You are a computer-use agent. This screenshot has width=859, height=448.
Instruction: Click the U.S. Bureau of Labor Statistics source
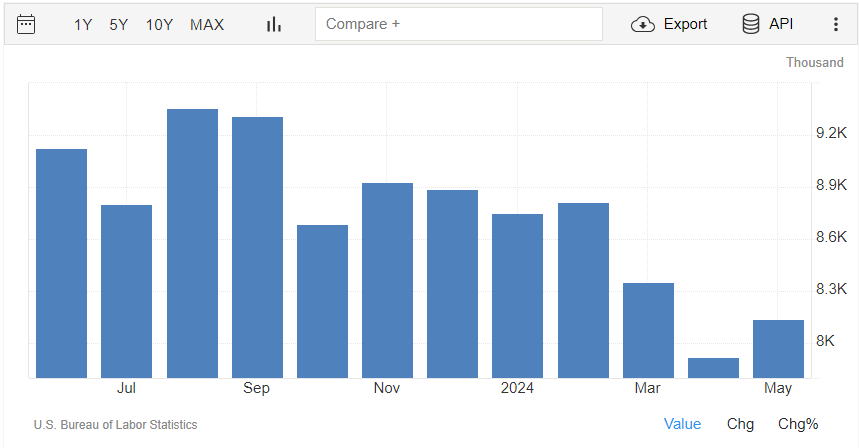click(116, 425)
